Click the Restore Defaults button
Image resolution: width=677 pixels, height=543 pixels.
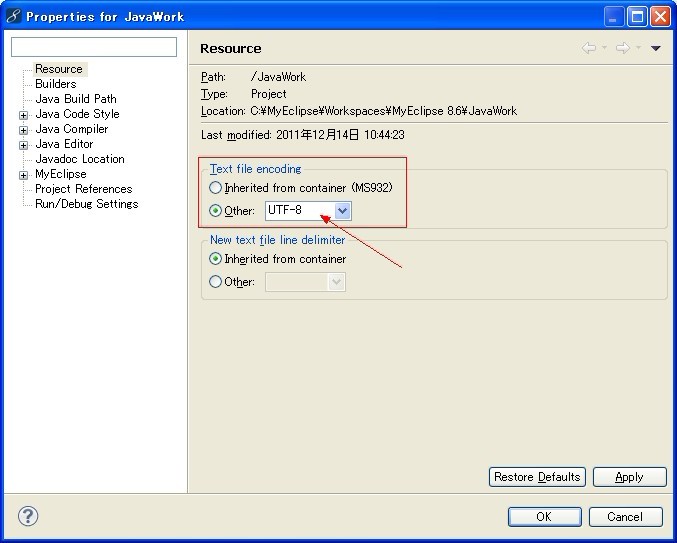coord(537,477)
